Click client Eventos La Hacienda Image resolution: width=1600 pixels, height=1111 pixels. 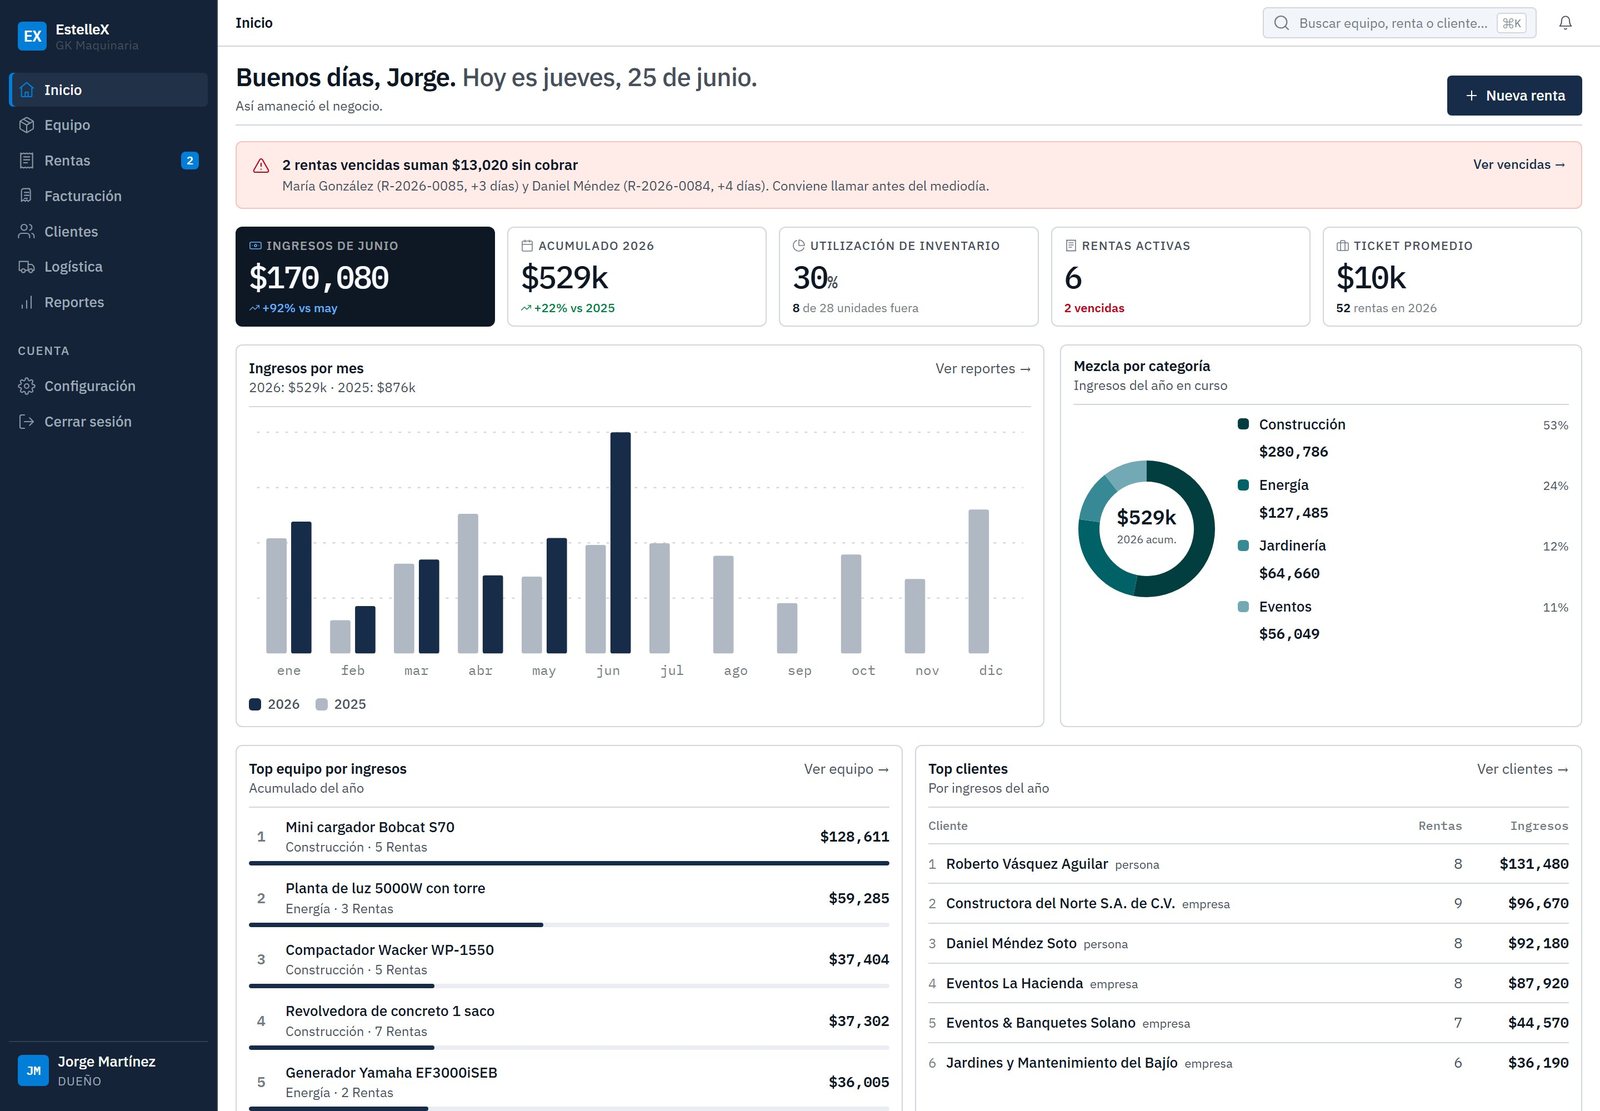point(1014,984)
